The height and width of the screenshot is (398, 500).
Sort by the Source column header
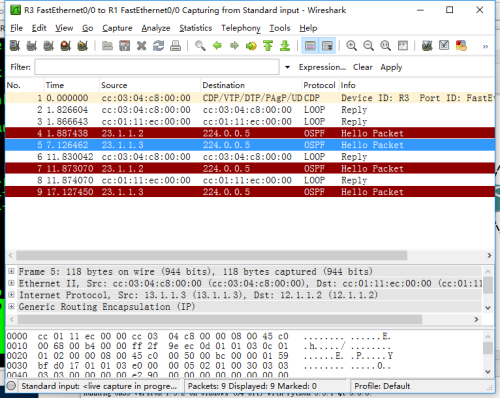click(150, 85)
